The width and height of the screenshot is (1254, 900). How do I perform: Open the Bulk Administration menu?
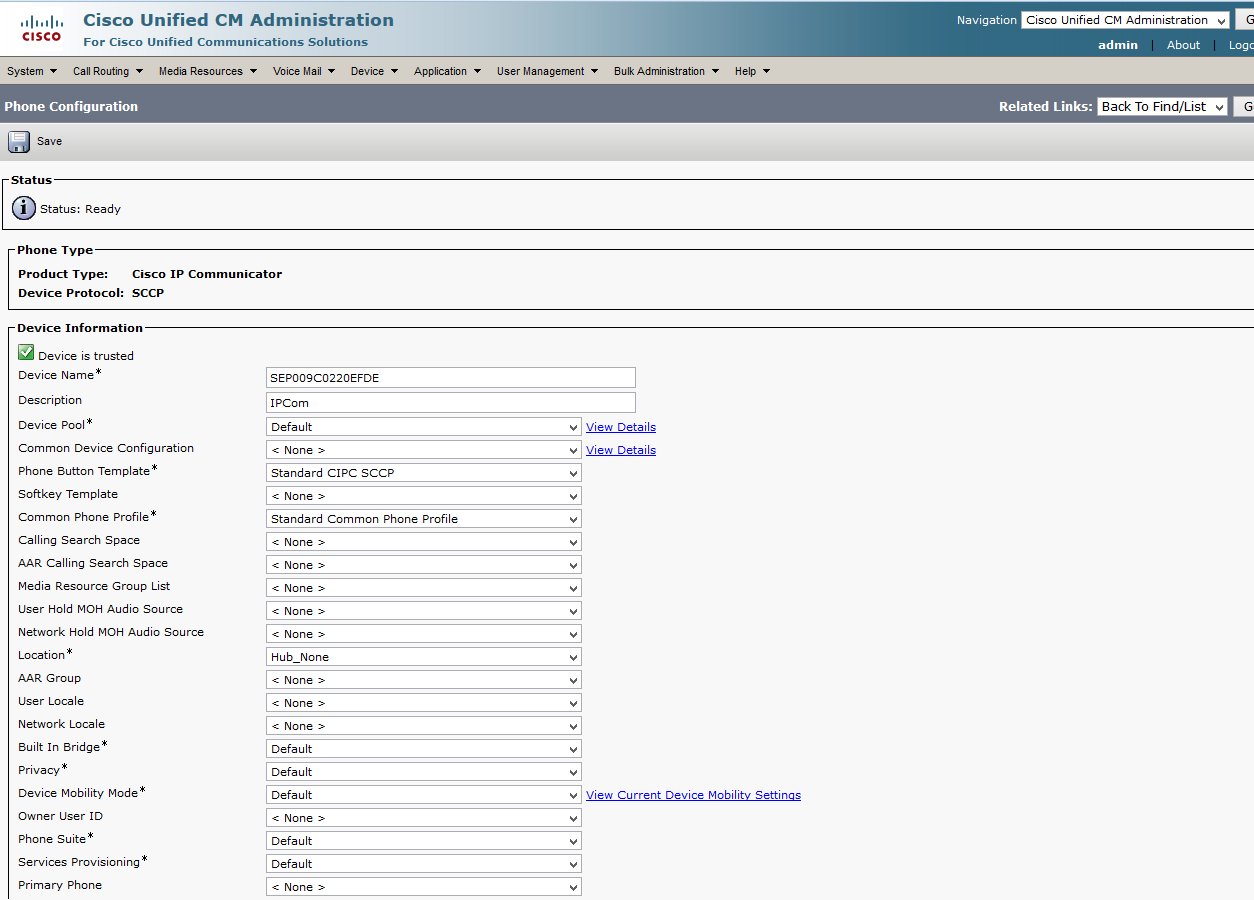click(667, 71)
